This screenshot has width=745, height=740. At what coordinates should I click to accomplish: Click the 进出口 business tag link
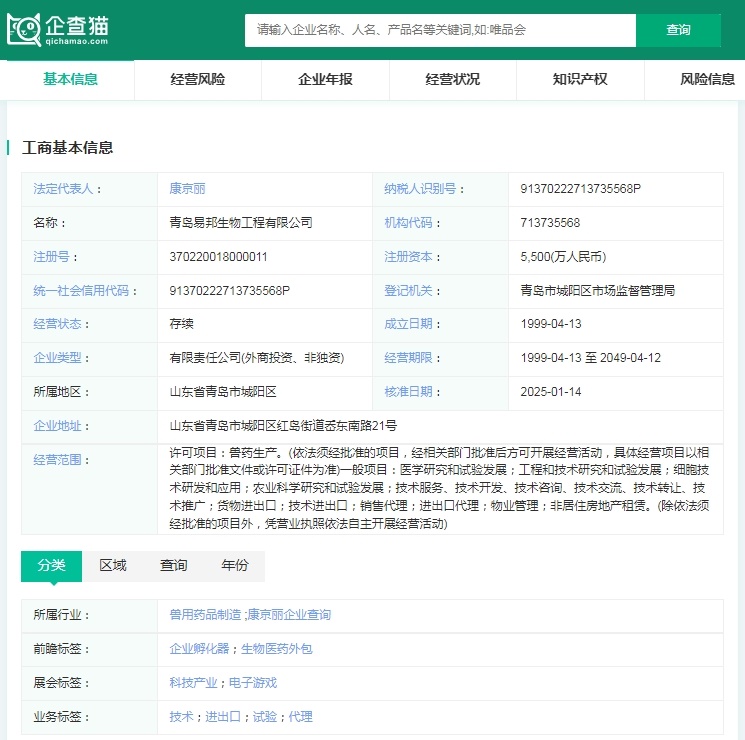coord(222,717)
